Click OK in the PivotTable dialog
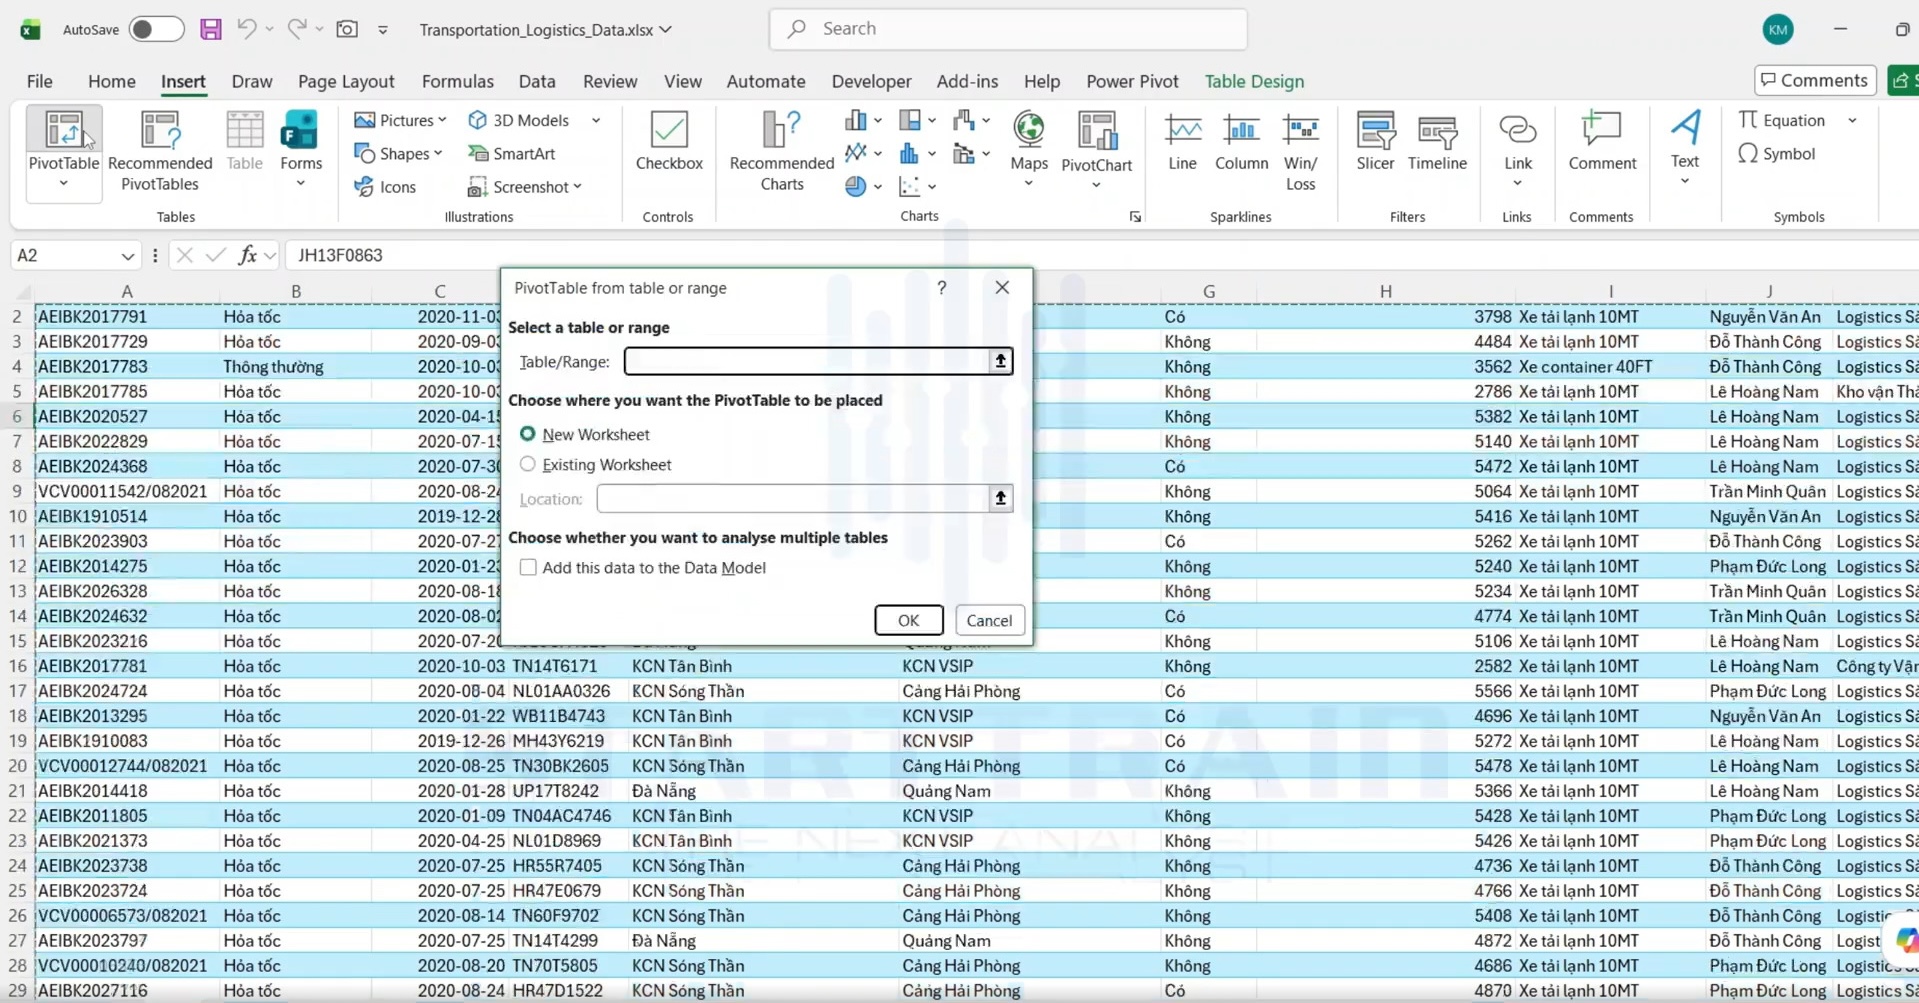The image size is (1919, 1003). point(908,620)
